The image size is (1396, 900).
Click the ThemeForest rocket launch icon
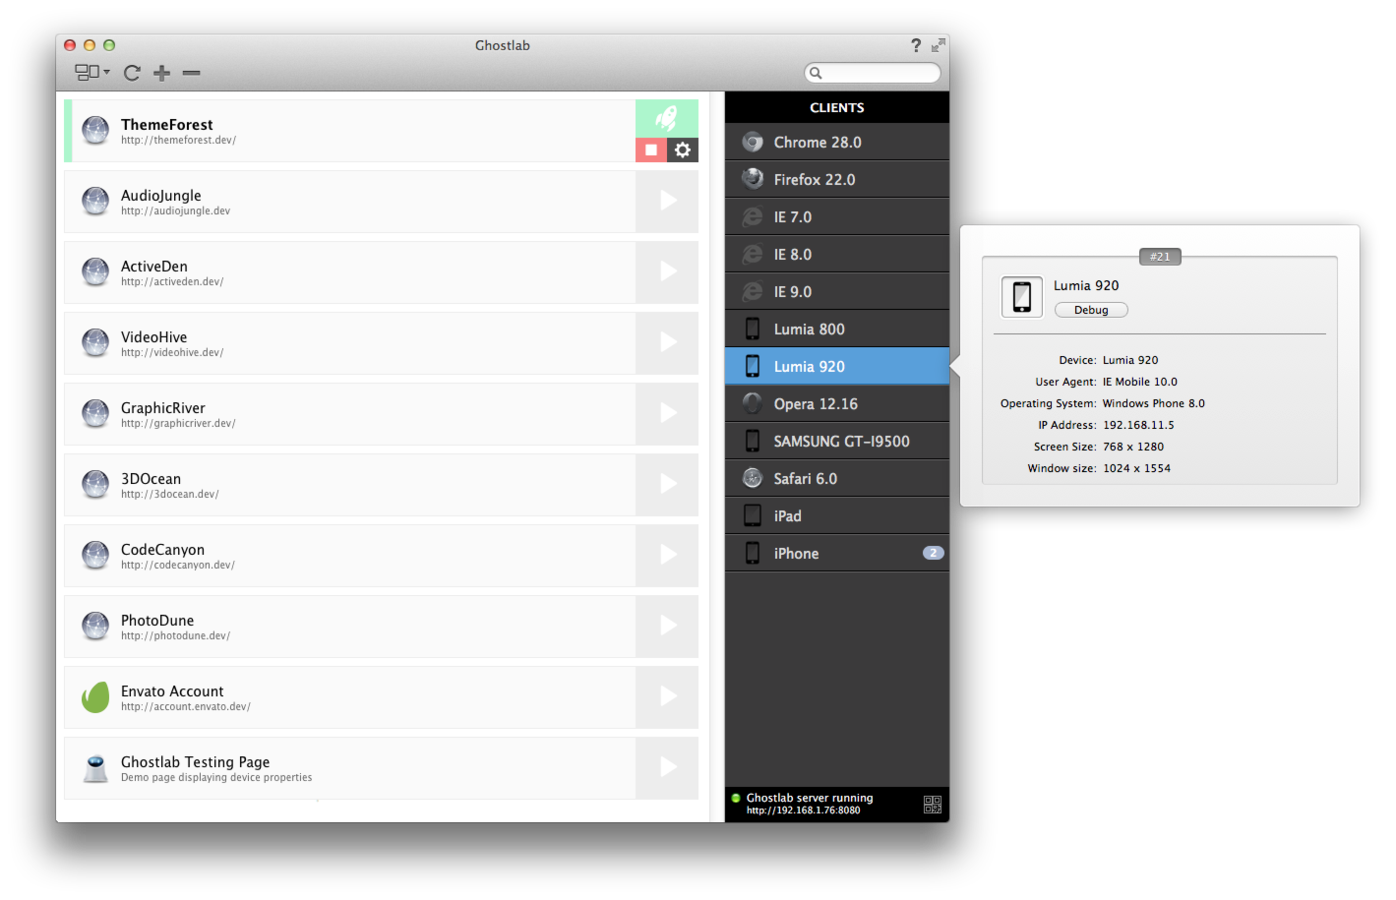pyautogui.click(x=667, y=119)
